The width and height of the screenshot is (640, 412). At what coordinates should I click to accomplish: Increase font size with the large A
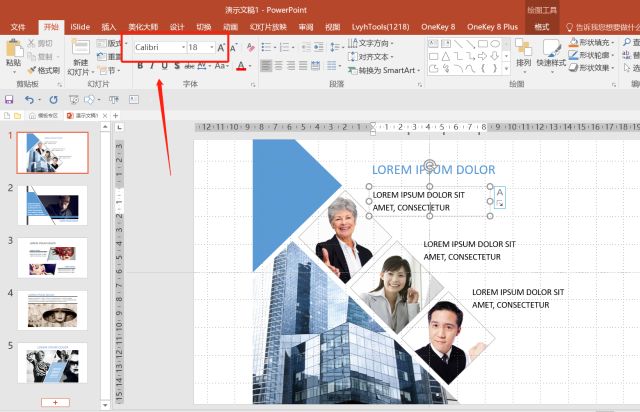point(221,47)
